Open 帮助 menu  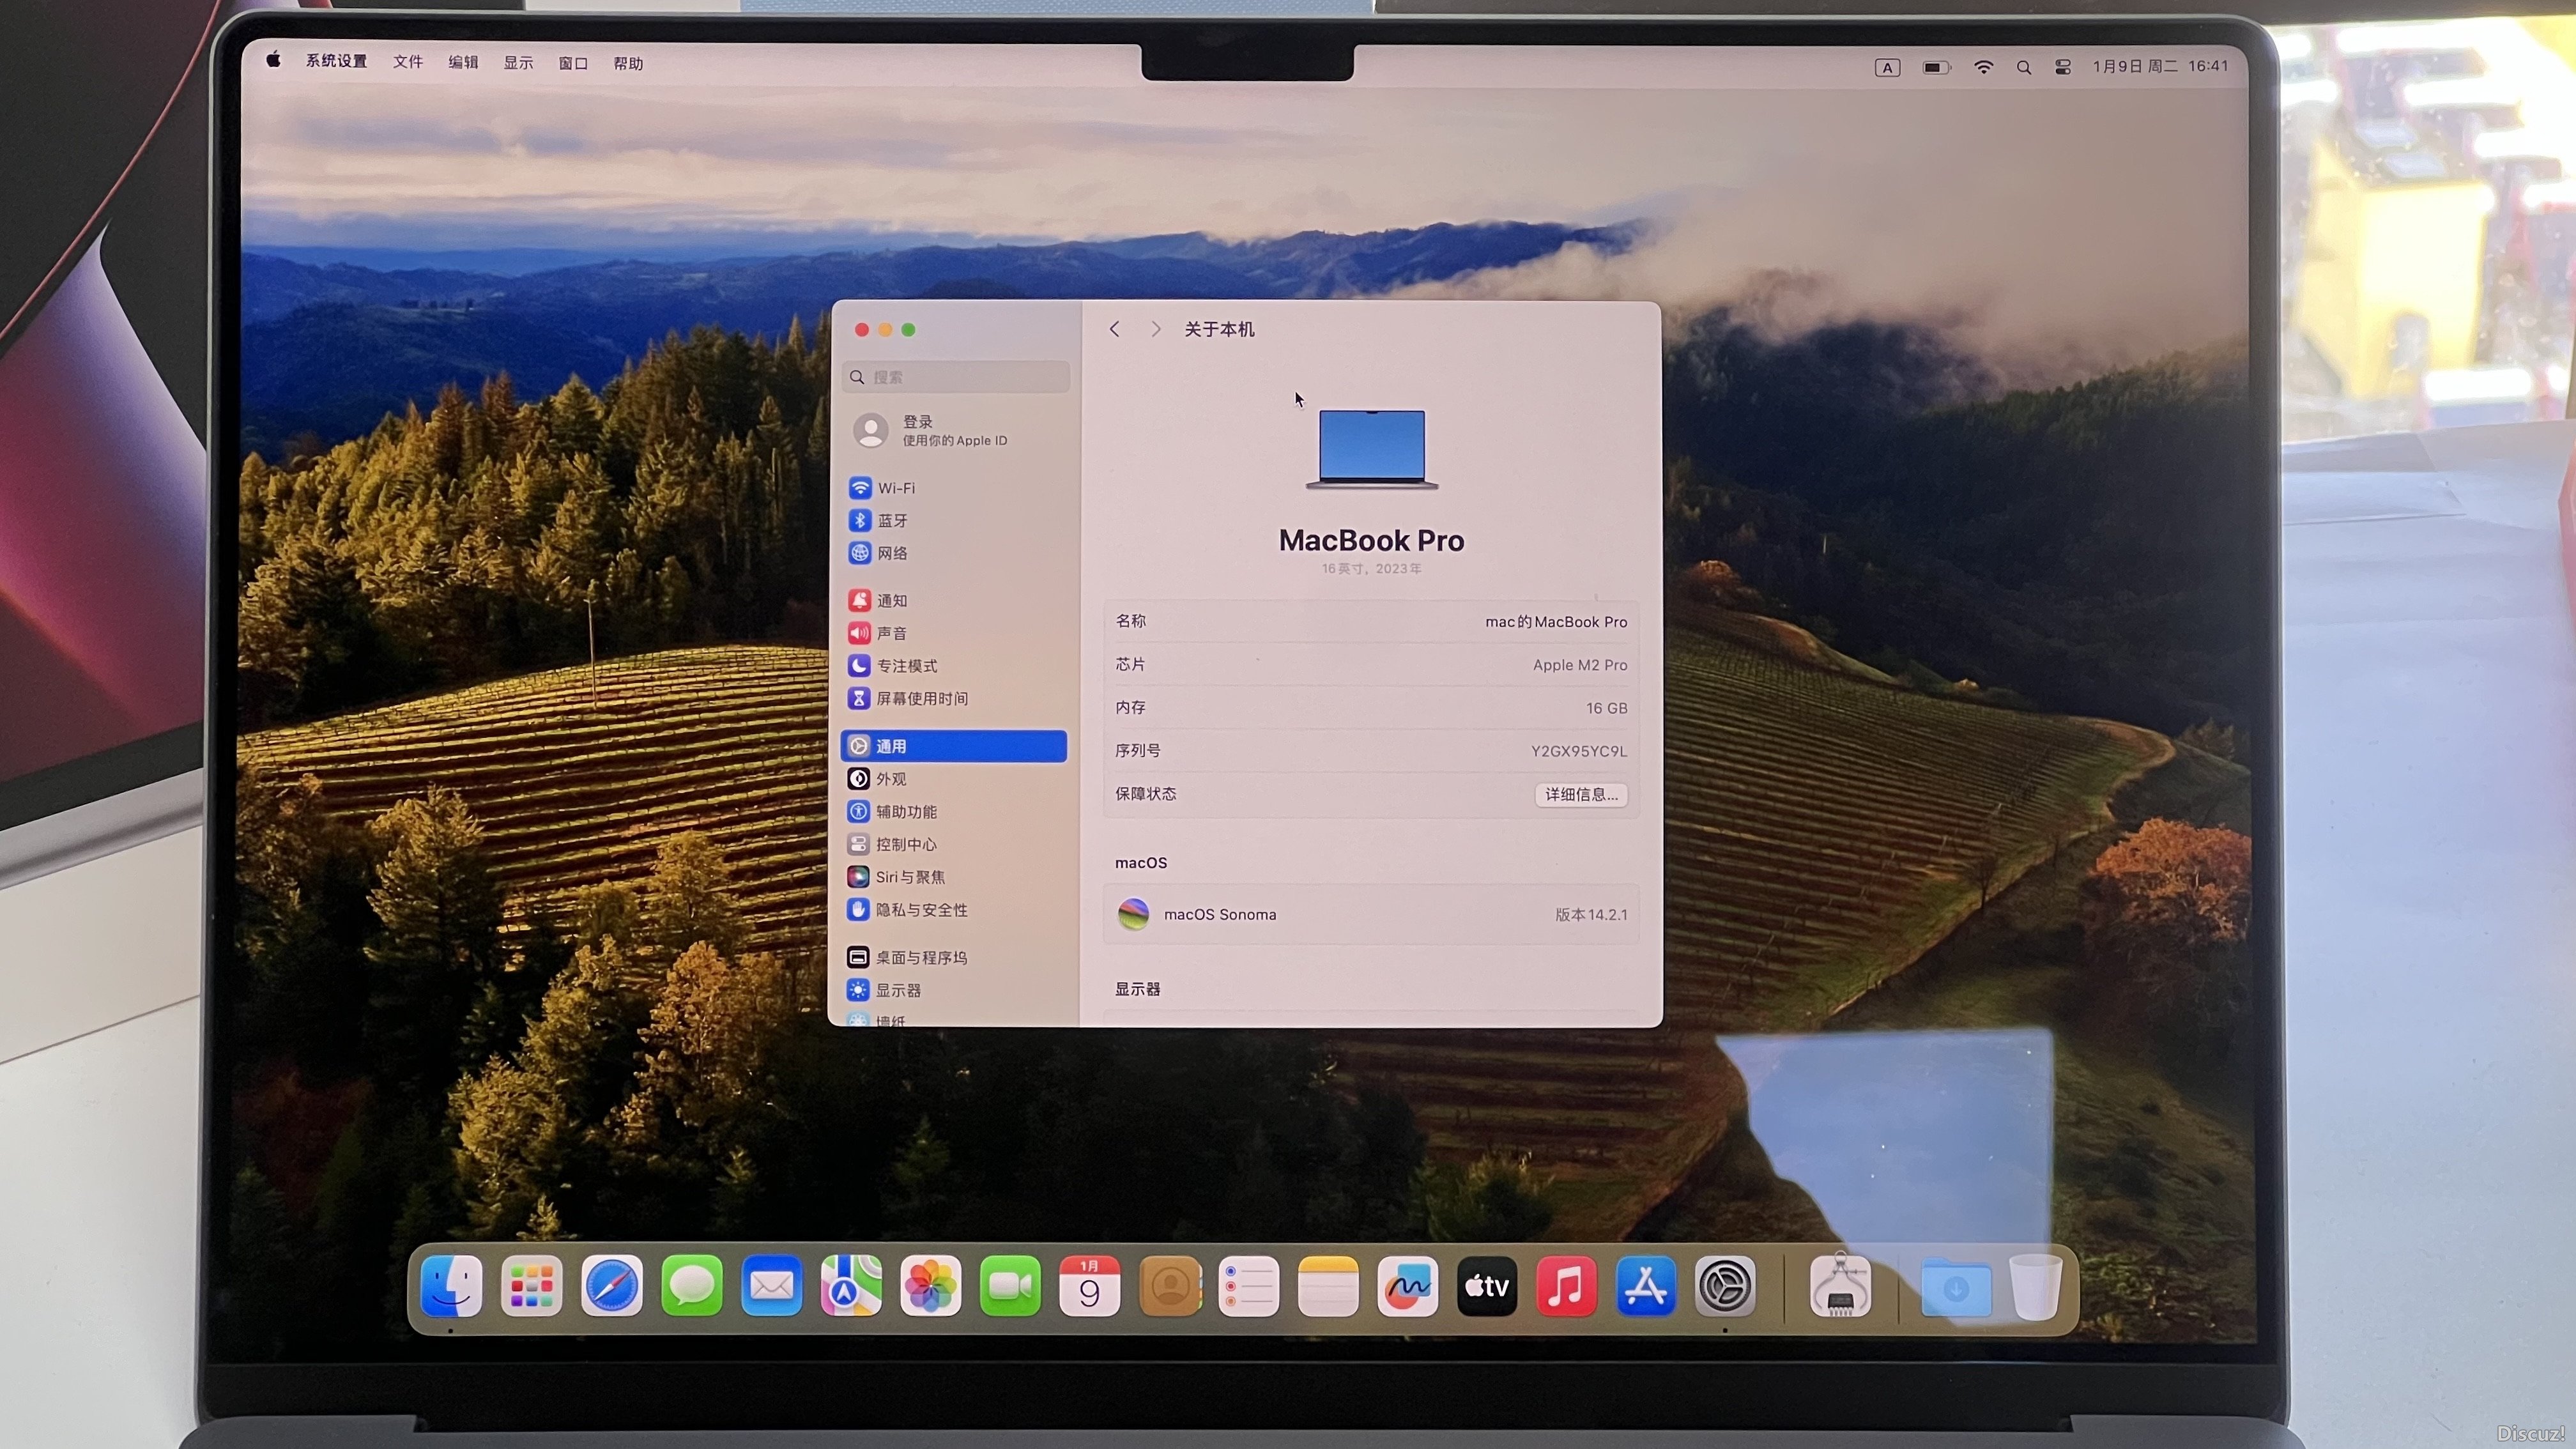[628, 64]
